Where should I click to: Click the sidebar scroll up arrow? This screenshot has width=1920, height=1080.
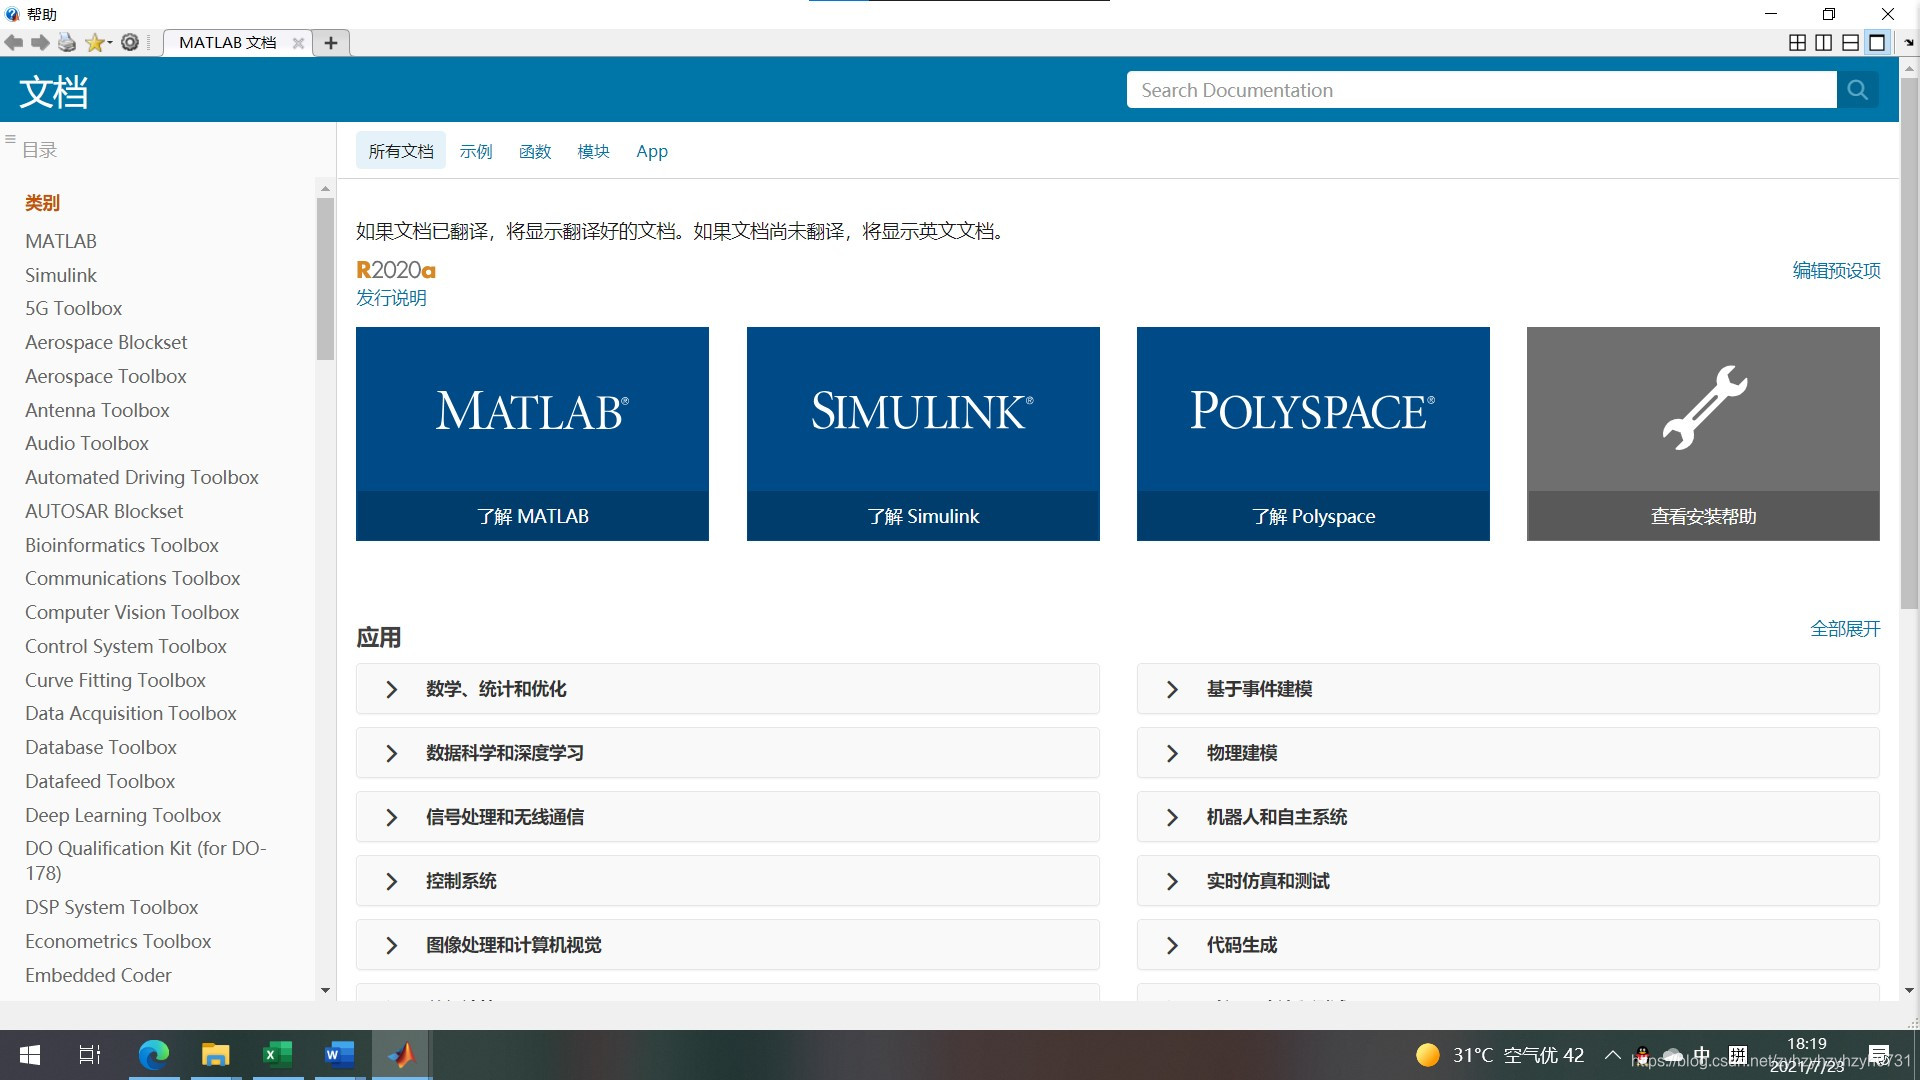click(x=325, y=188)
